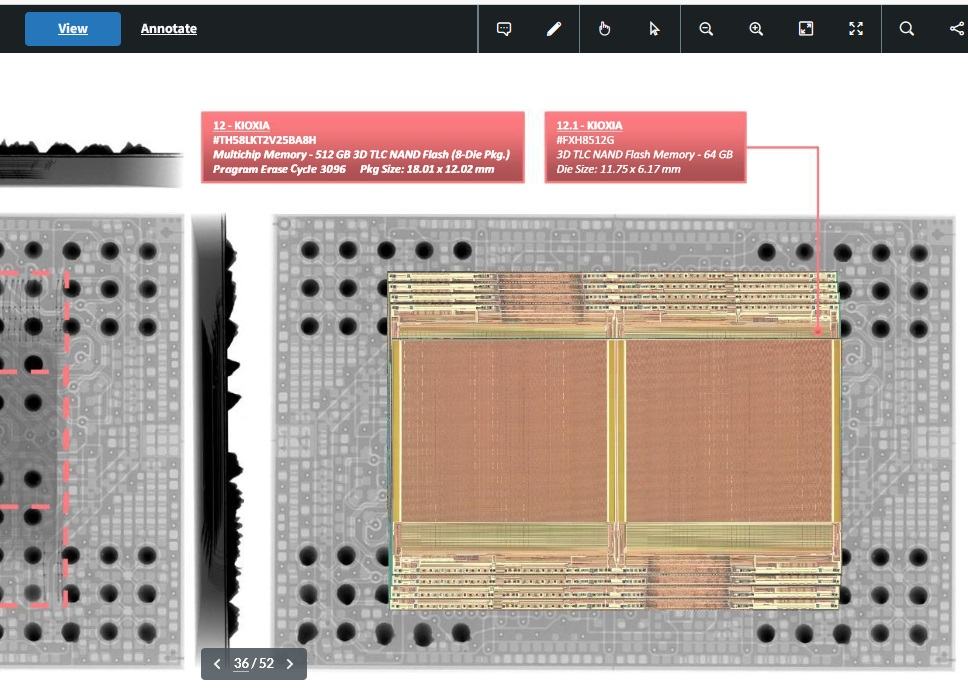Open the 12 - KIOXIA heading link

point(241,125)
